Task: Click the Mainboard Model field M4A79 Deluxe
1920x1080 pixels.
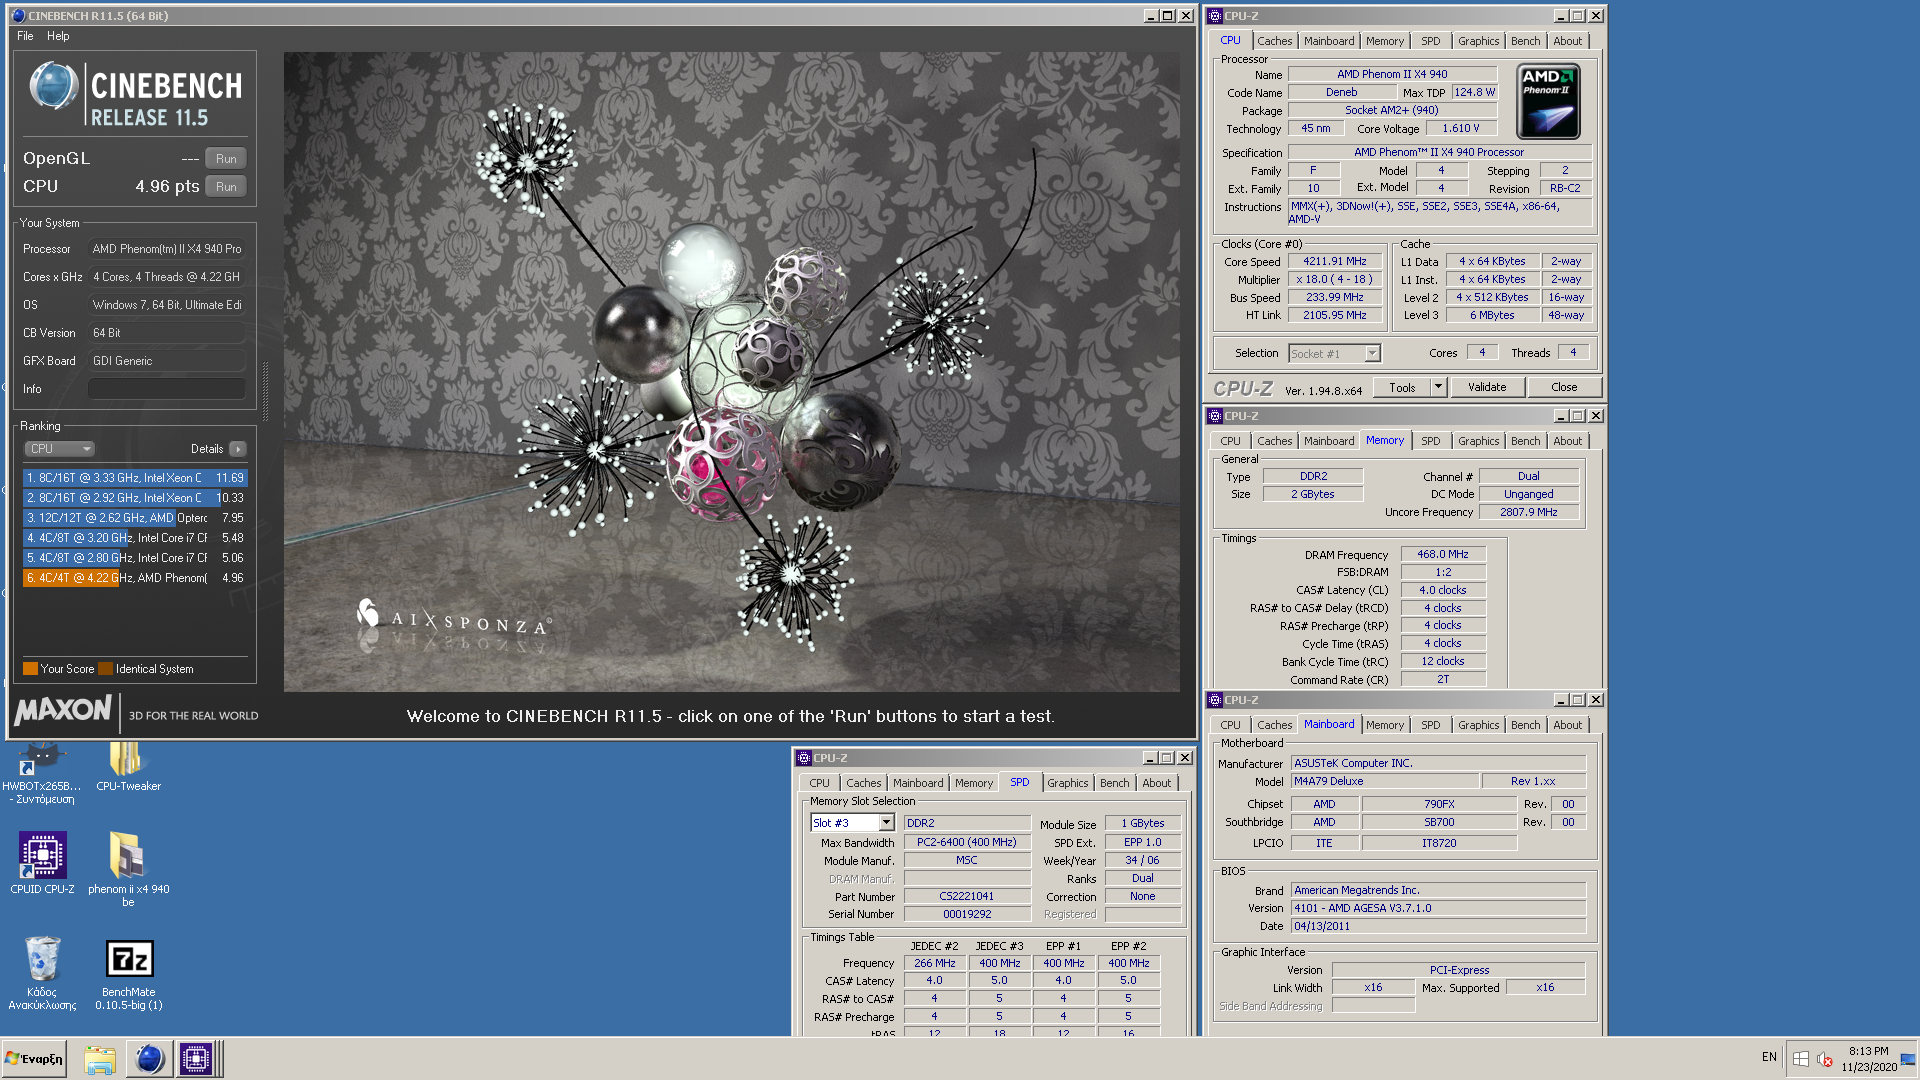Action: pos(1385,781)
